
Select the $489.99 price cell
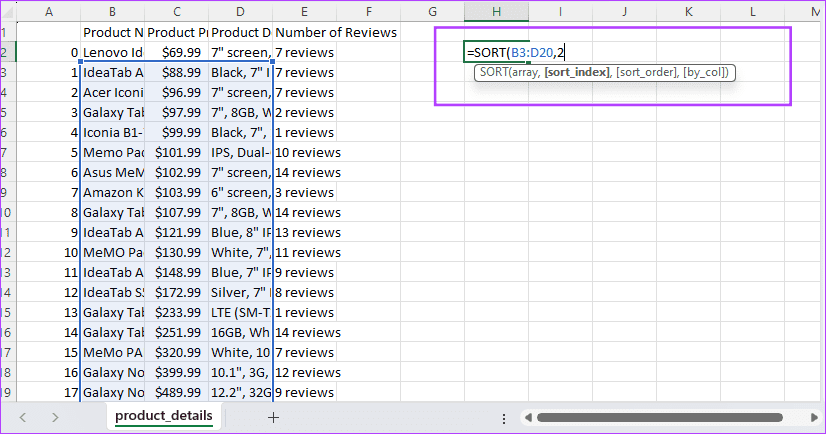pos(177,392)
